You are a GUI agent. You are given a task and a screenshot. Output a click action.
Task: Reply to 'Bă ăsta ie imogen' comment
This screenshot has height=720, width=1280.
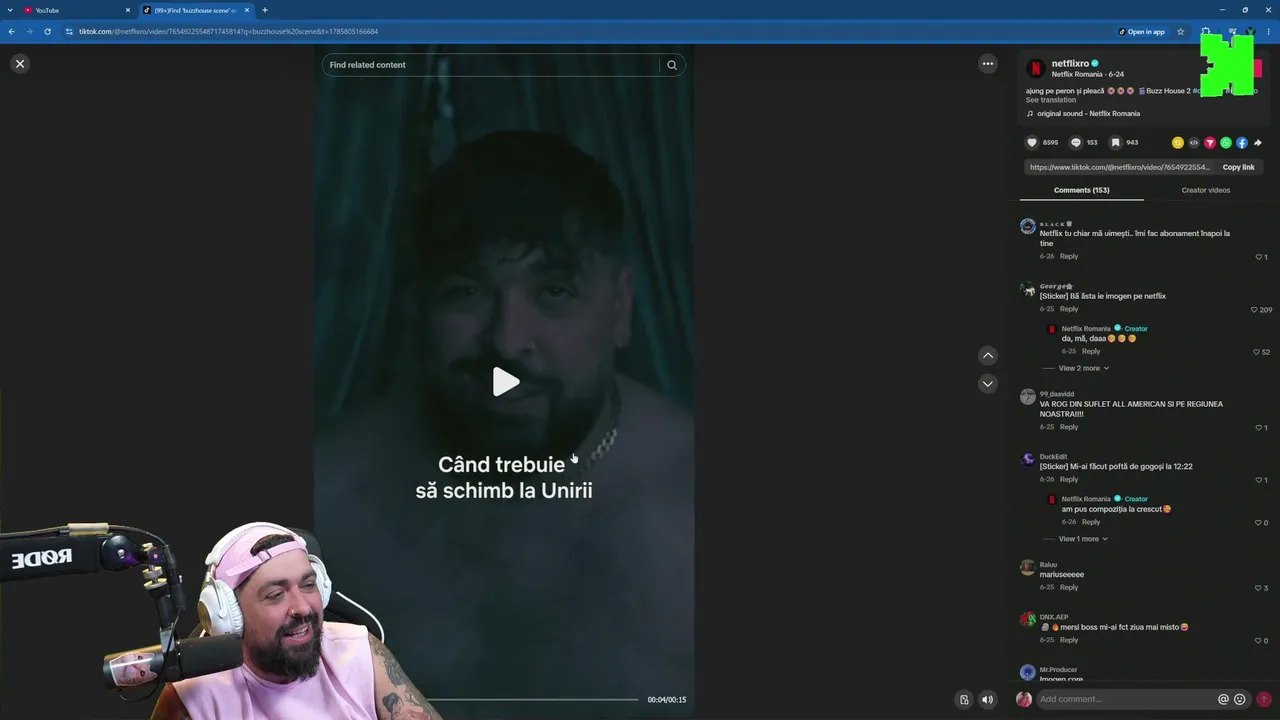pyautogui.click(x=1069, y=309)
